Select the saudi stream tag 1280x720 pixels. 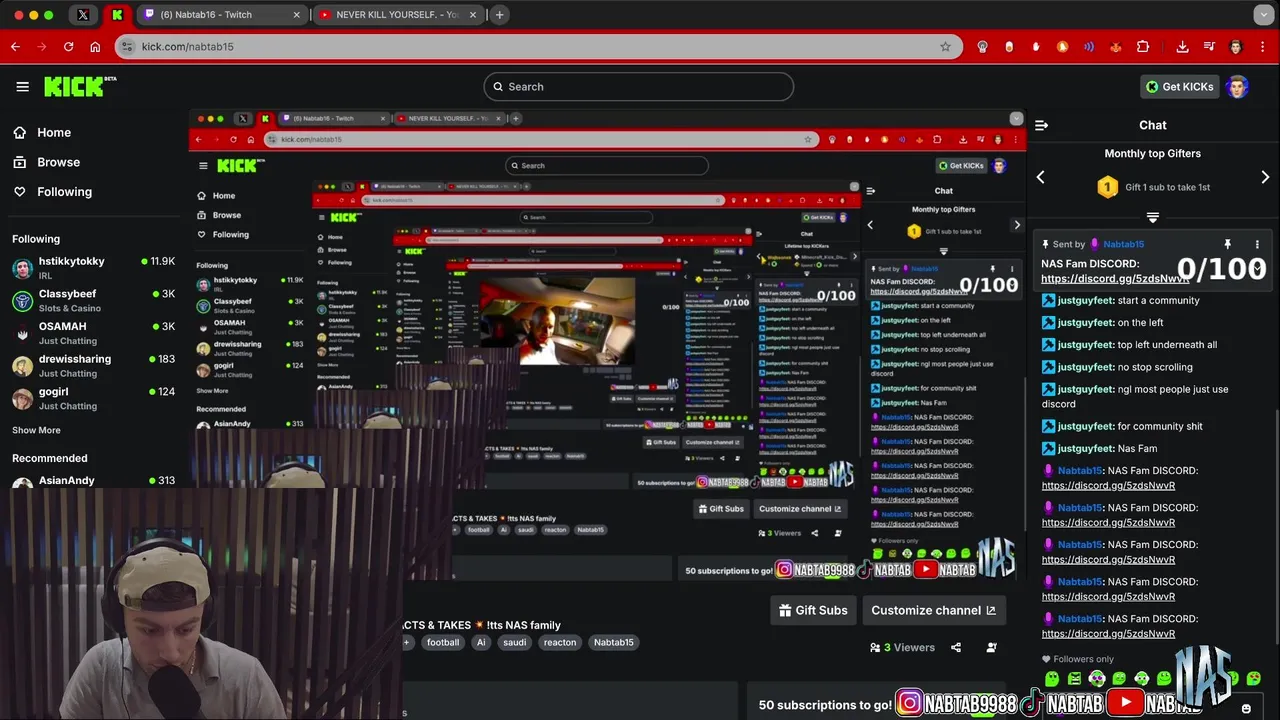[x=514, y=642]
